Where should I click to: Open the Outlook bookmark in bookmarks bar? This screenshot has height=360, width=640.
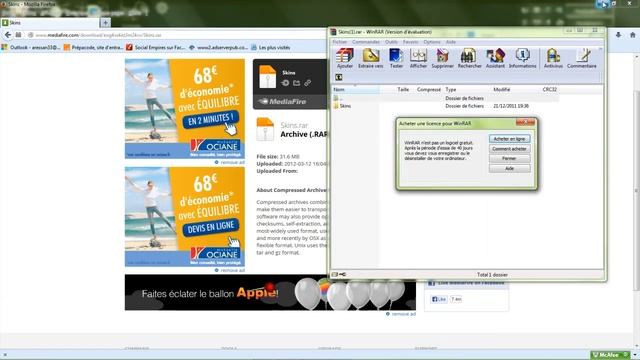pyautogui.click(x=31, y=47)
